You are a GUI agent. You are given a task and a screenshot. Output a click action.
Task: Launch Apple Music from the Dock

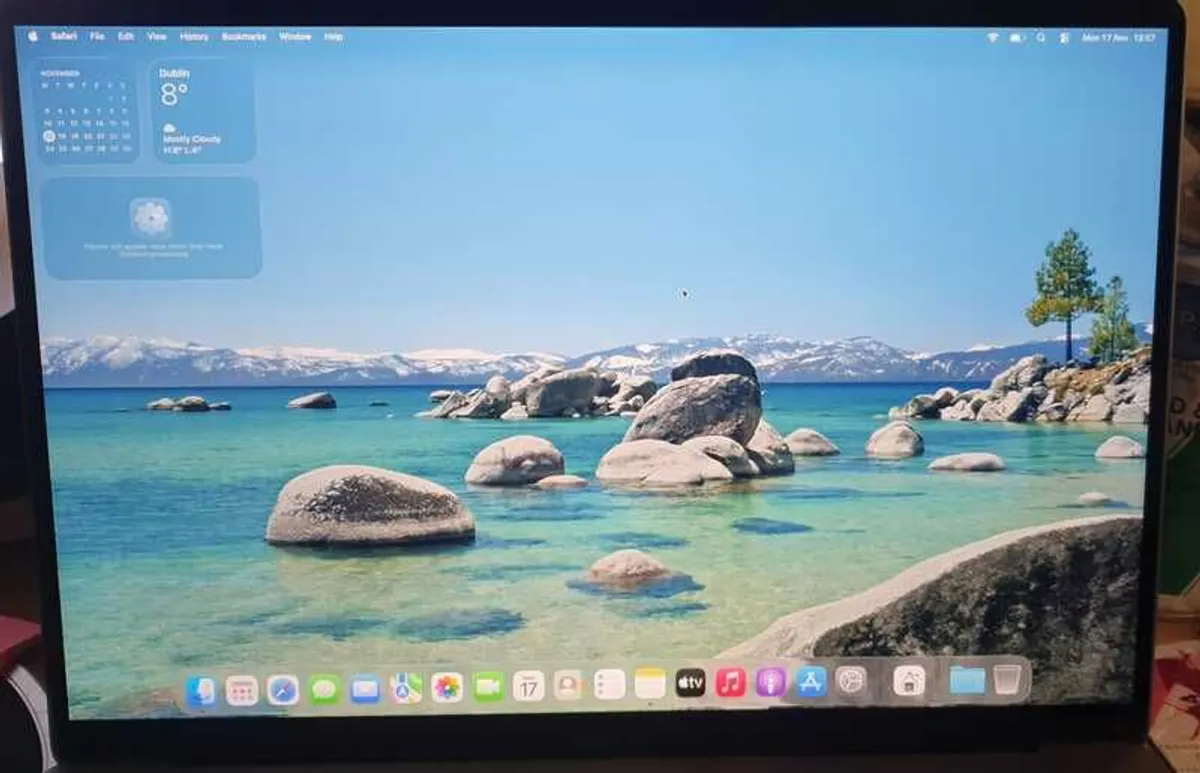click(x=730, y=686)
